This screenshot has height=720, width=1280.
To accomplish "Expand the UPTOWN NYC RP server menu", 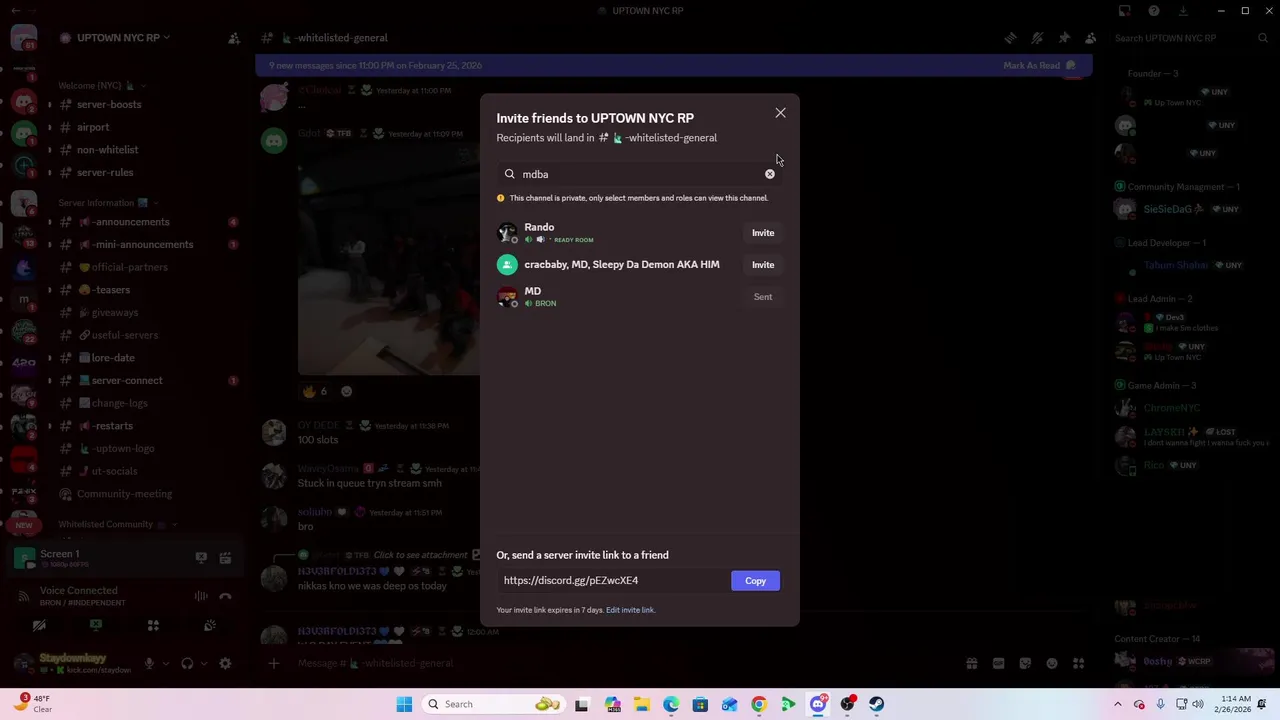I will 123,38.
